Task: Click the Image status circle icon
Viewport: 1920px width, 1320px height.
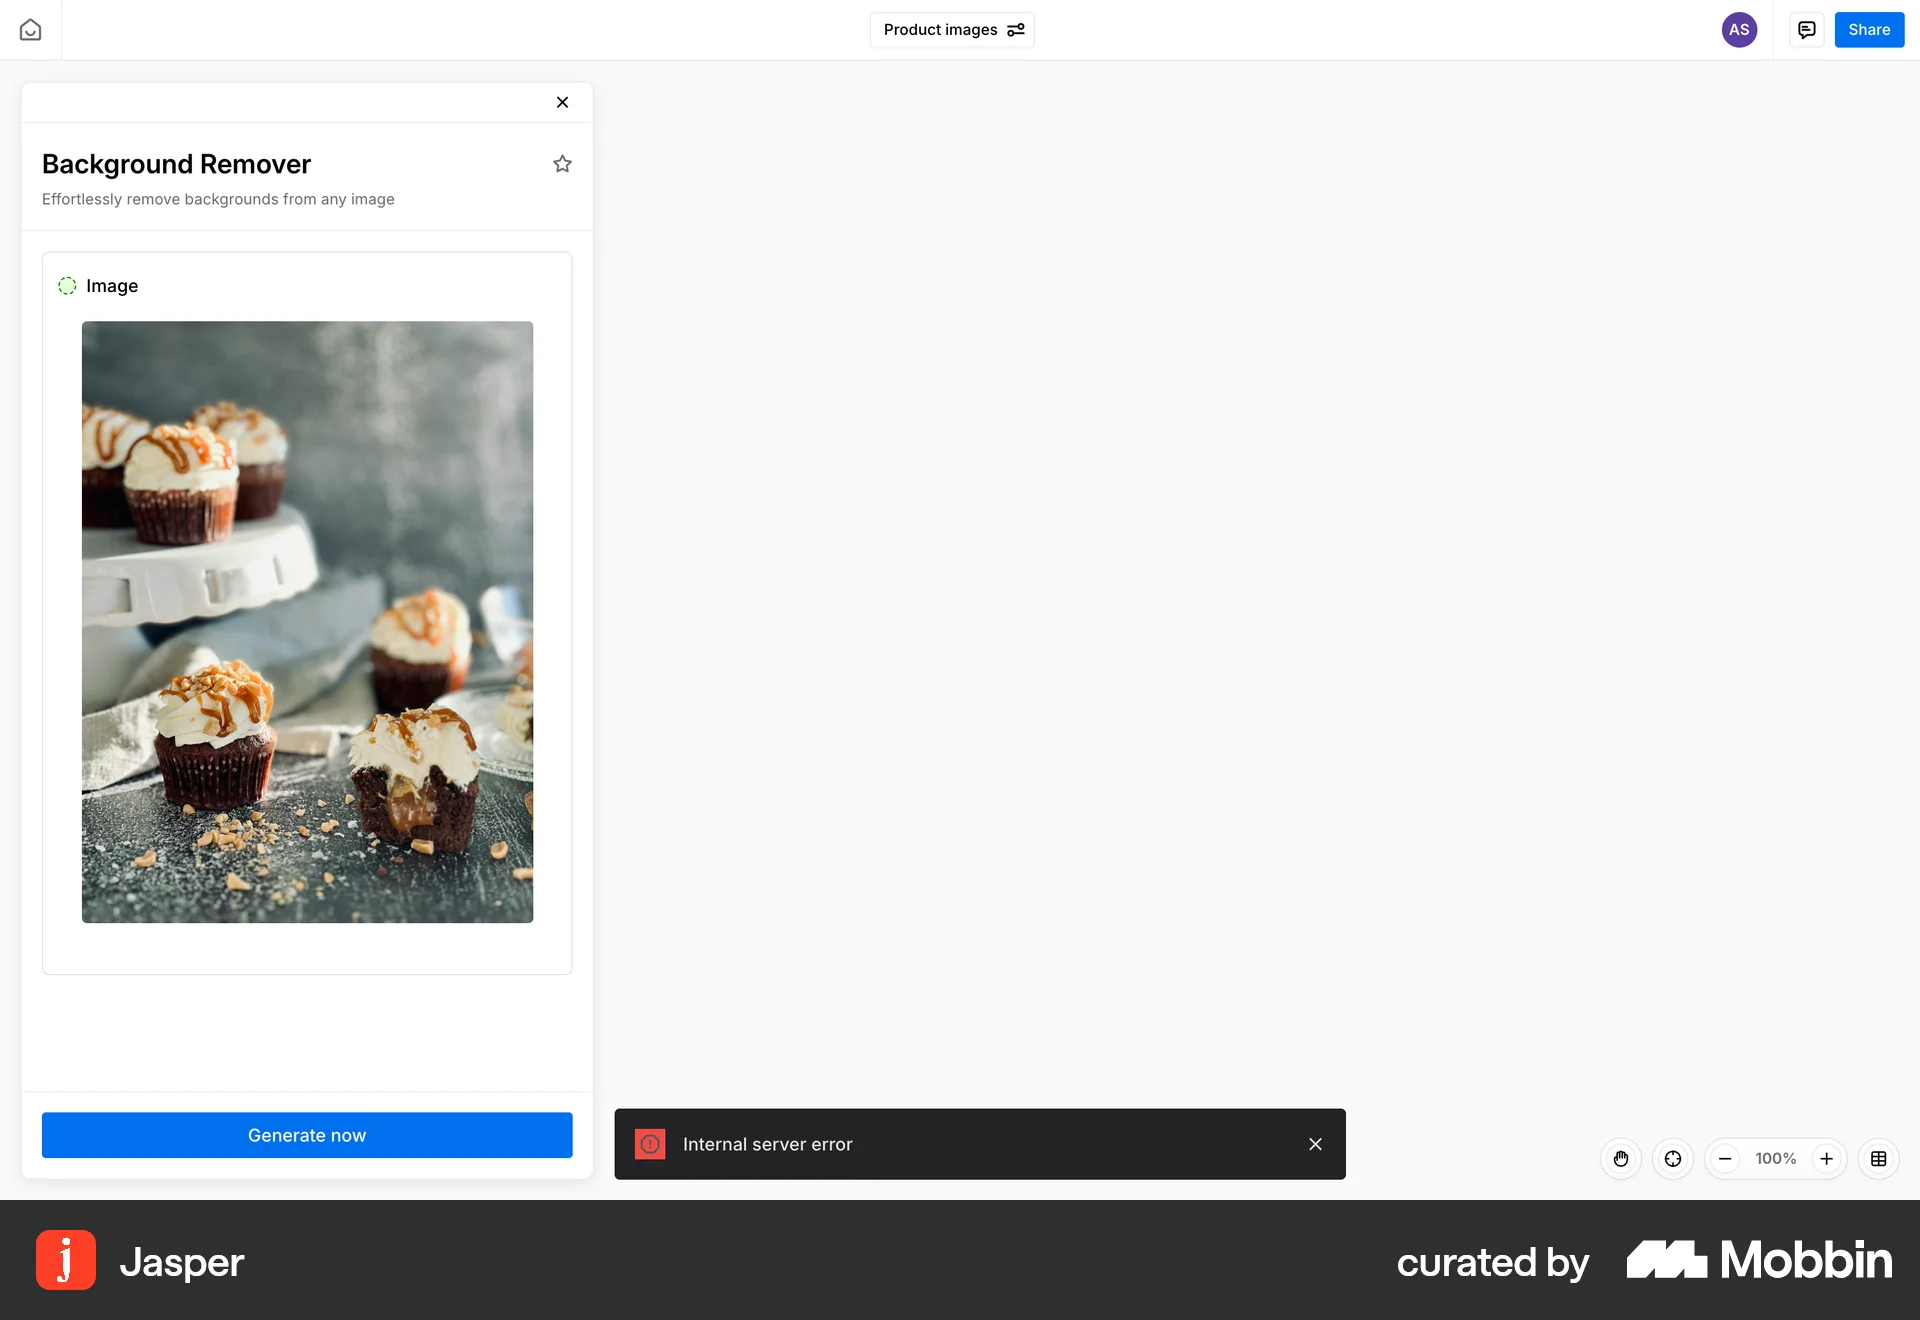Action: click(x=67, y=286)
